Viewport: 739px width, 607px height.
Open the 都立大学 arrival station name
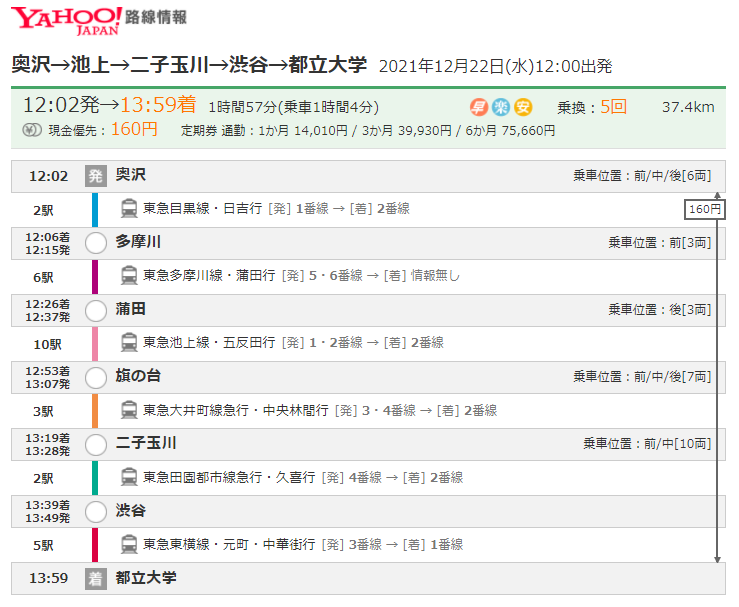pos(146,578)
